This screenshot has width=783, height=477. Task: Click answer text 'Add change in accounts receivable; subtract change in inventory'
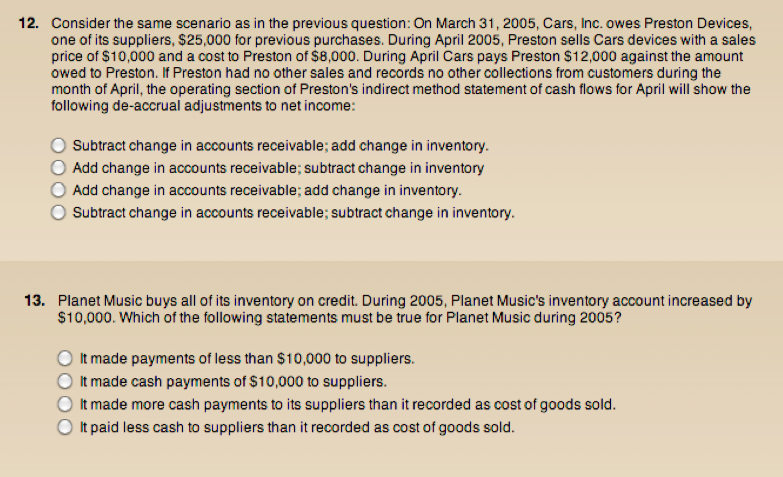278,168
